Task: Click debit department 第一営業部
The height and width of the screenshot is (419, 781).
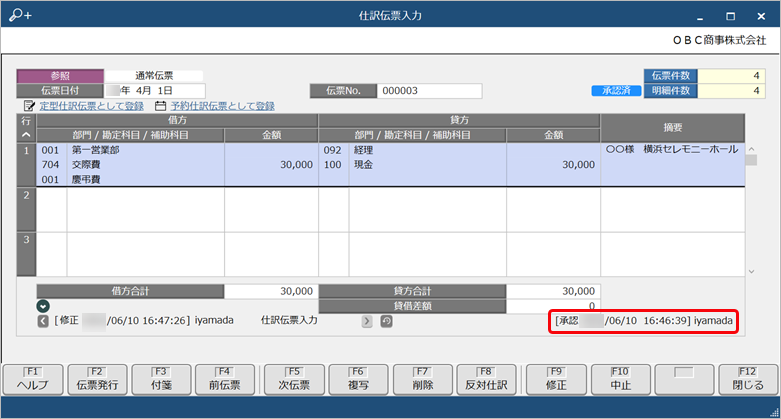Action: click(96, 150)
